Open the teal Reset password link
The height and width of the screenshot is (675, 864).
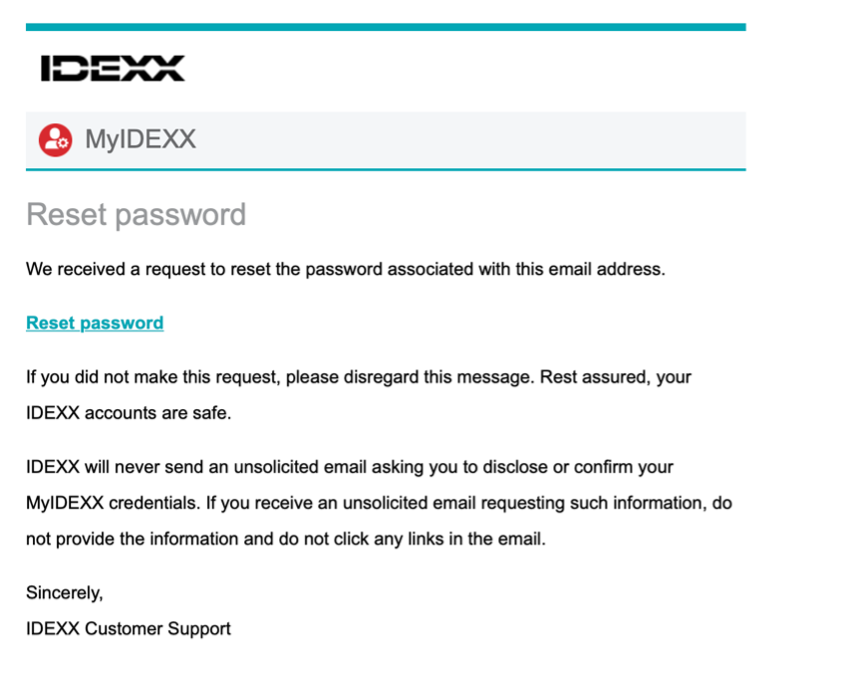pos(95,323)
